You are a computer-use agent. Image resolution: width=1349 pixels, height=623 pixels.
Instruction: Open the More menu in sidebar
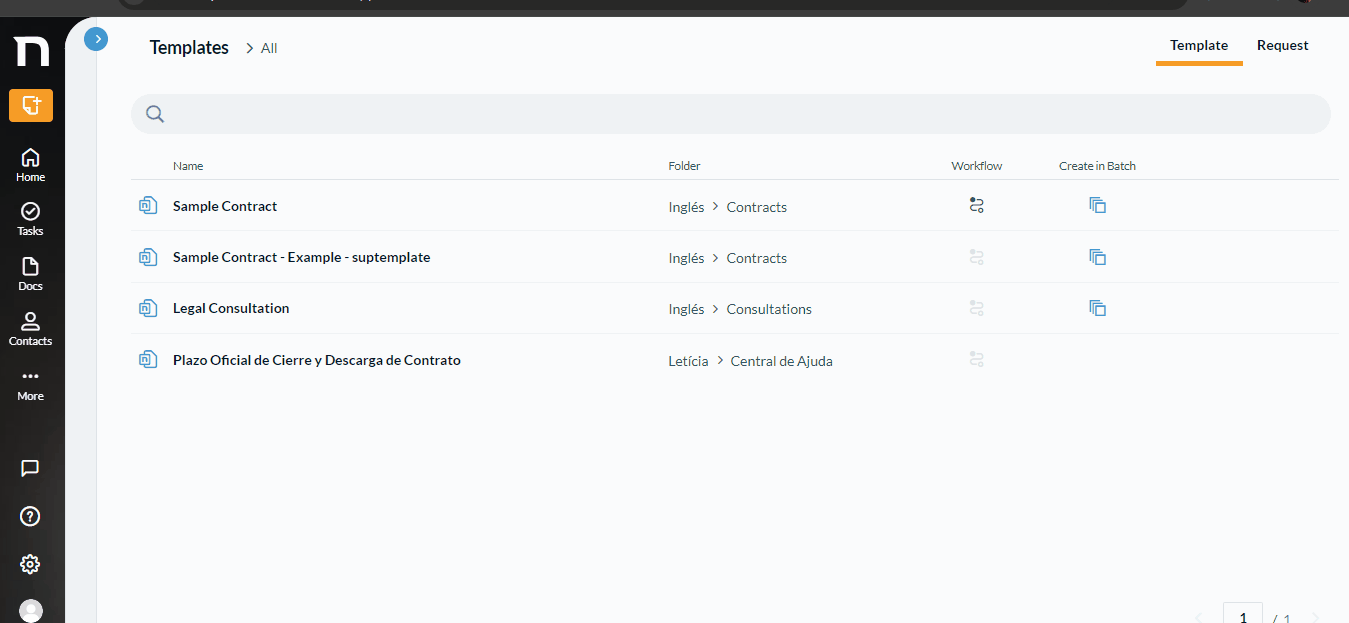(x=31, y=385)
